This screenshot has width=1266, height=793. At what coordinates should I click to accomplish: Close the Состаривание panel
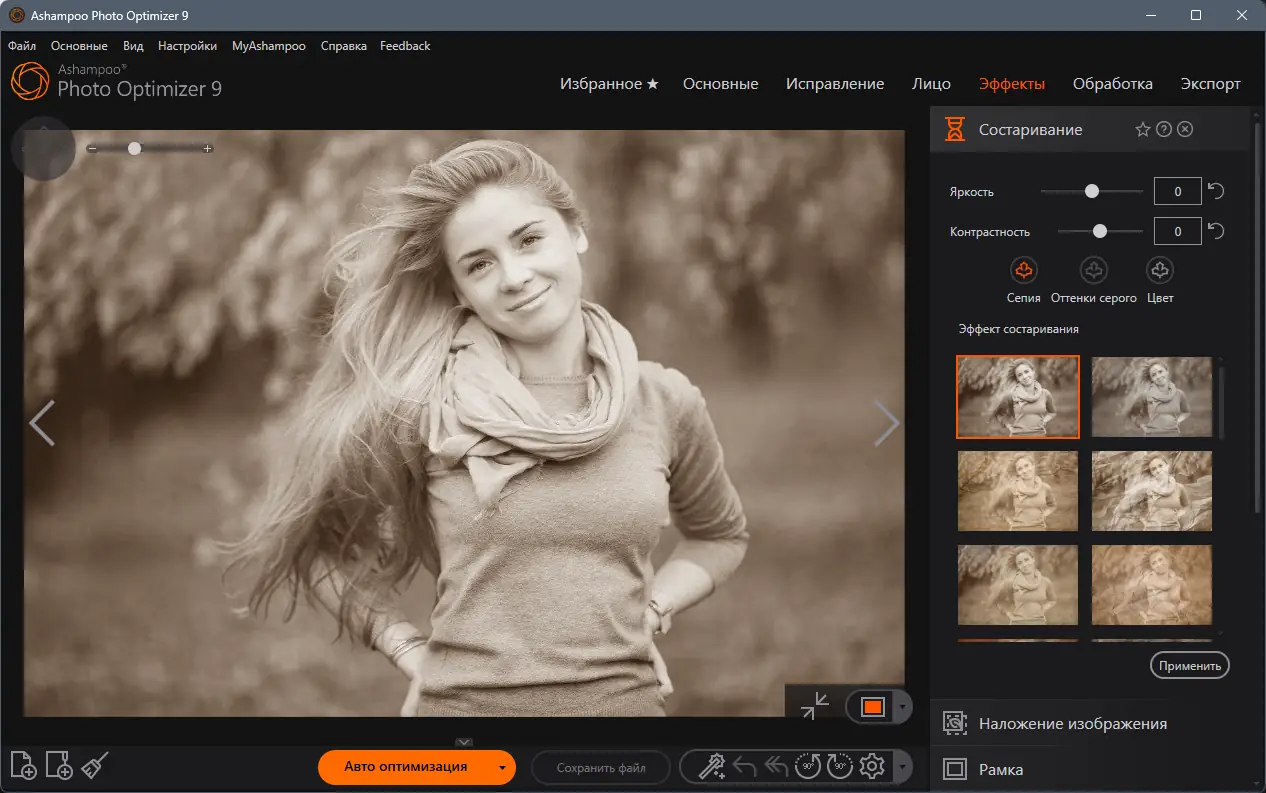[x=1185, y=129]
